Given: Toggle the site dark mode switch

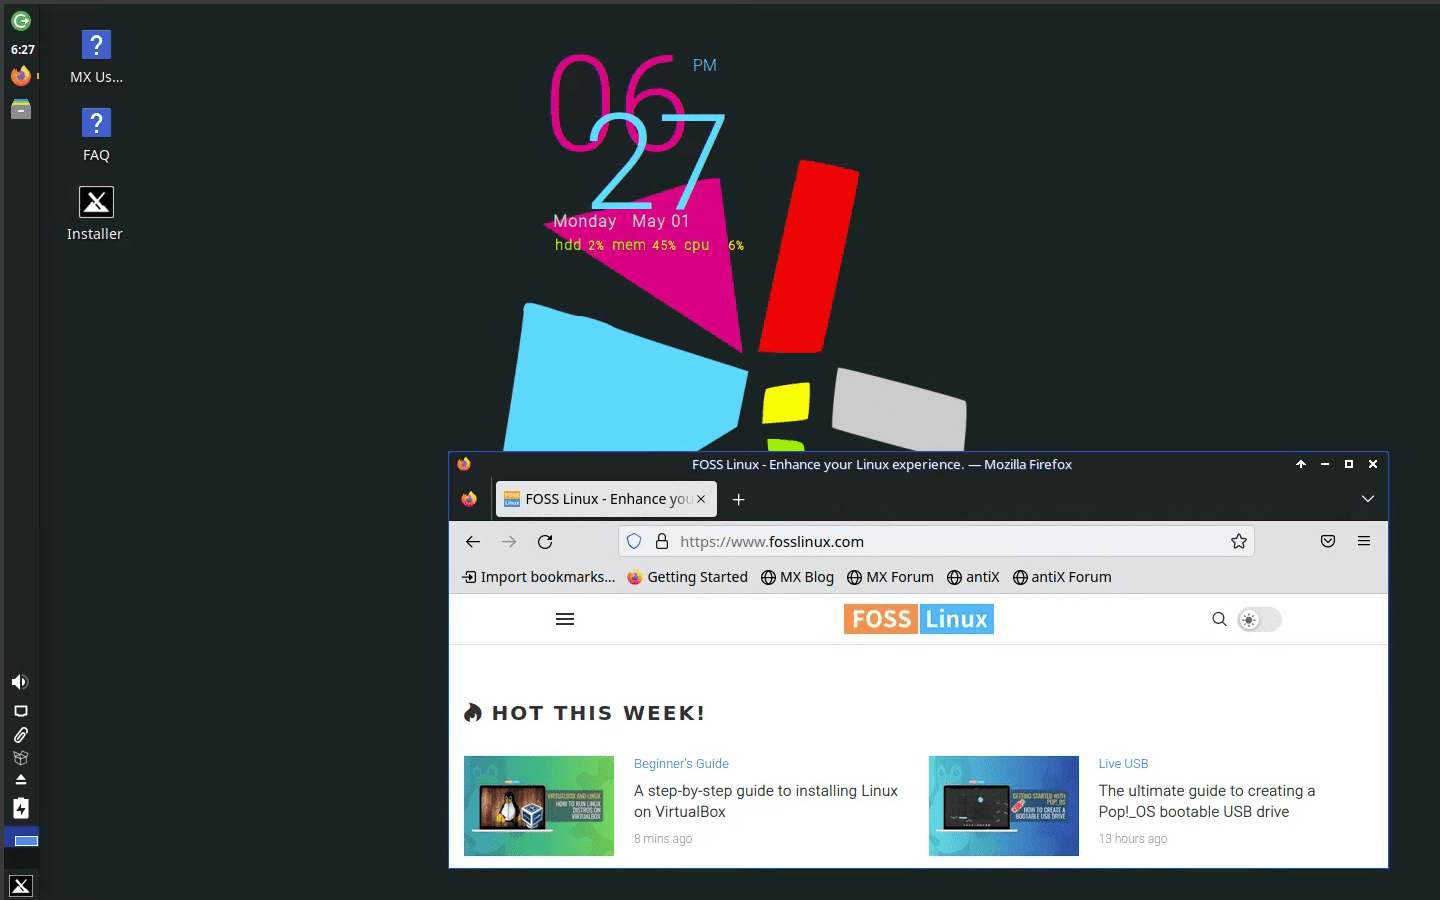Looking at the screenshot, I should [x=1259, y=619].
